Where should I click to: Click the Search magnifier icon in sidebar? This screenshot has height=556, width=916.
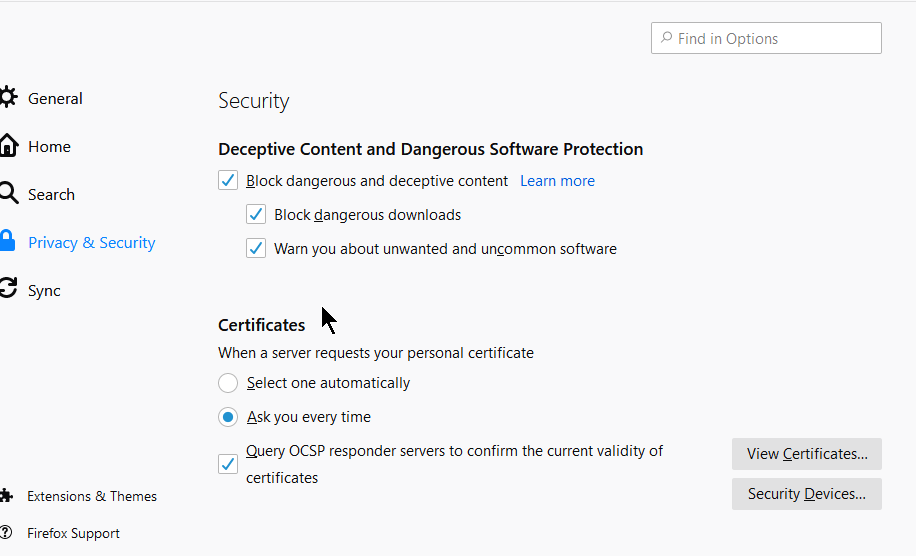pos(8,193)
